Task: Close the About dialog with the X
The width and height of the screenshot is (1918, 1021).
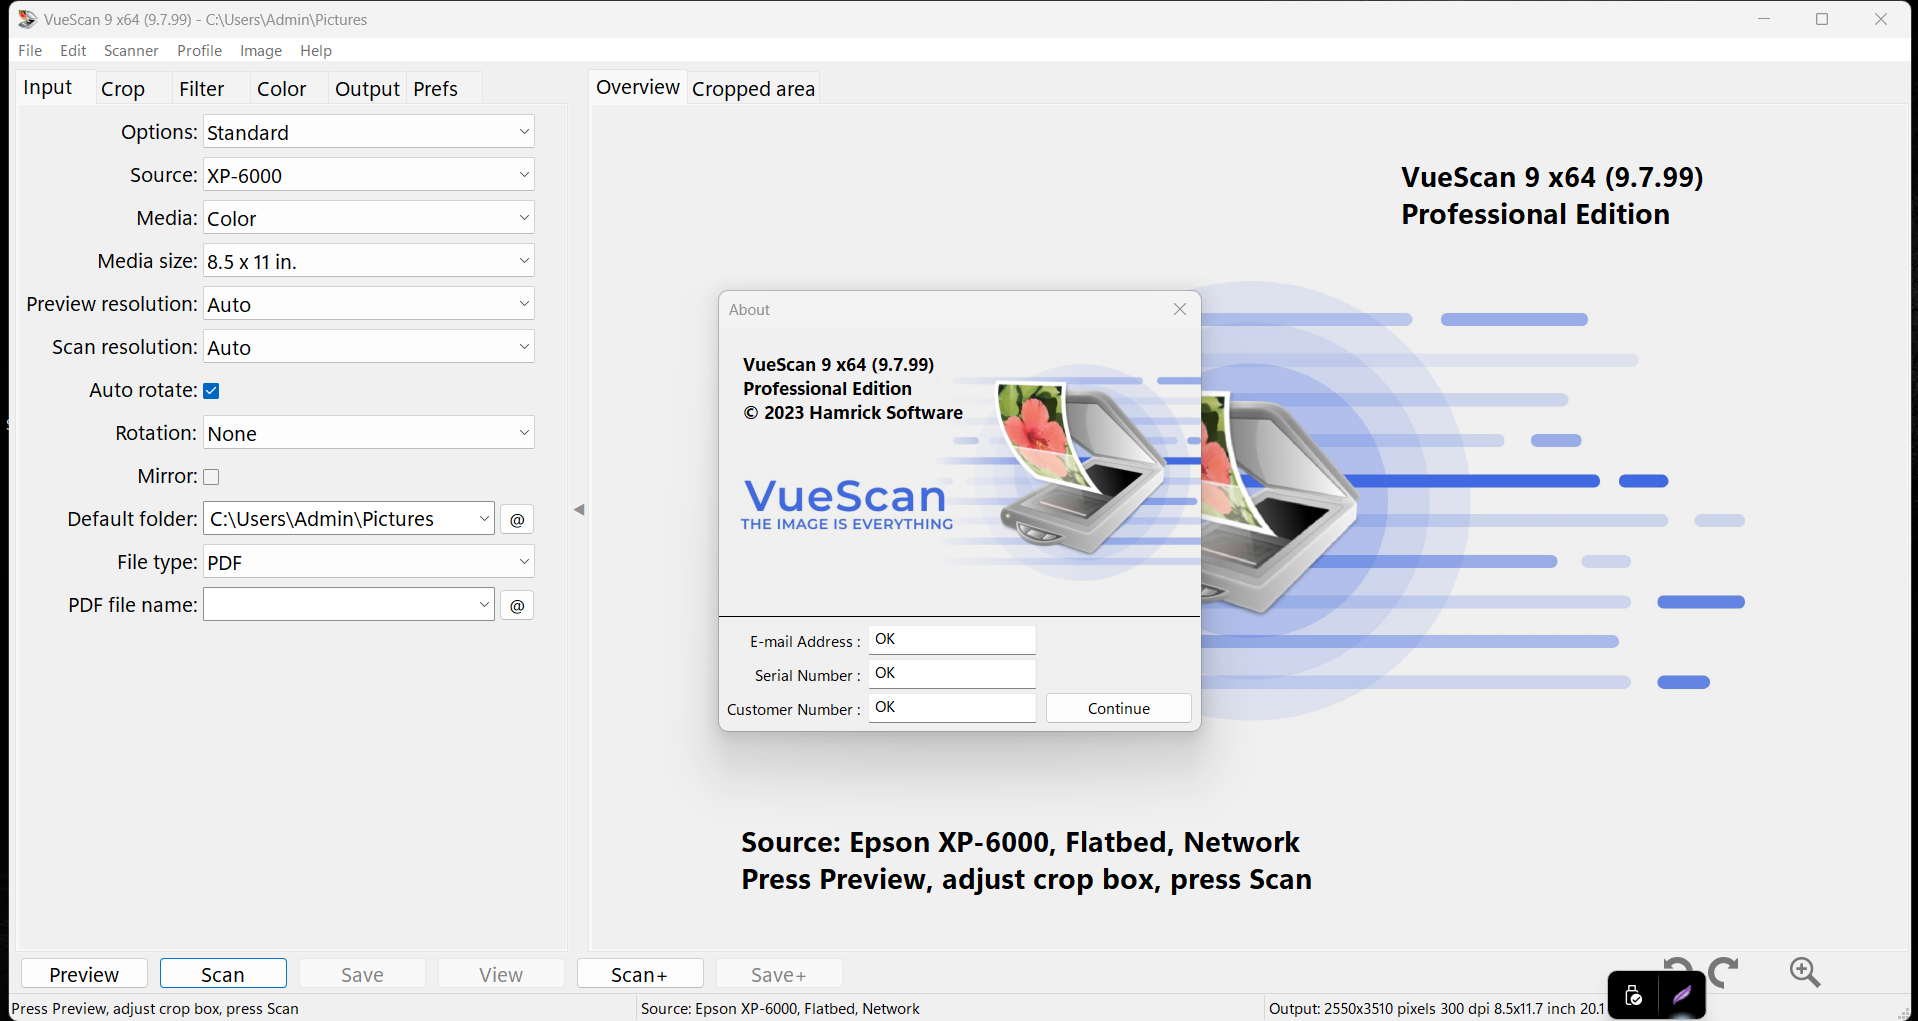Action: pos(1180,309)
